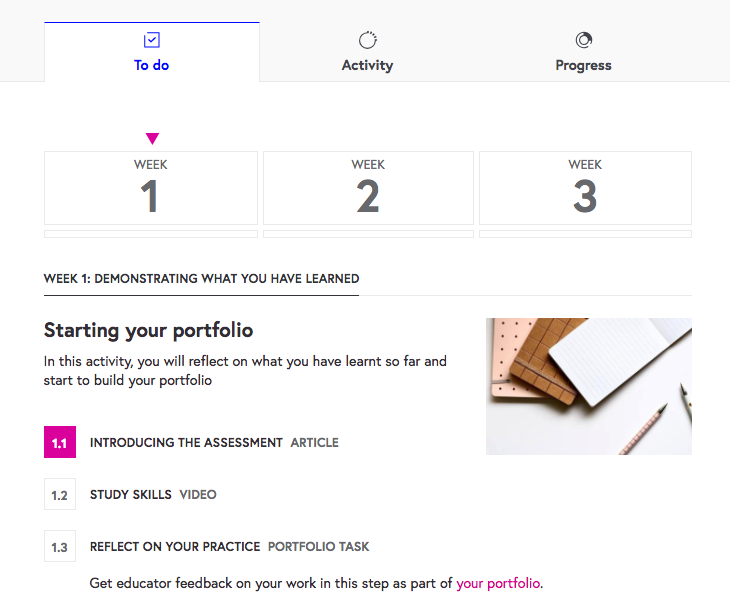This screenshot has height=611, width=730.
Task: Click the "Starting your portfolio" heading
Action: (x=148, y=330)
